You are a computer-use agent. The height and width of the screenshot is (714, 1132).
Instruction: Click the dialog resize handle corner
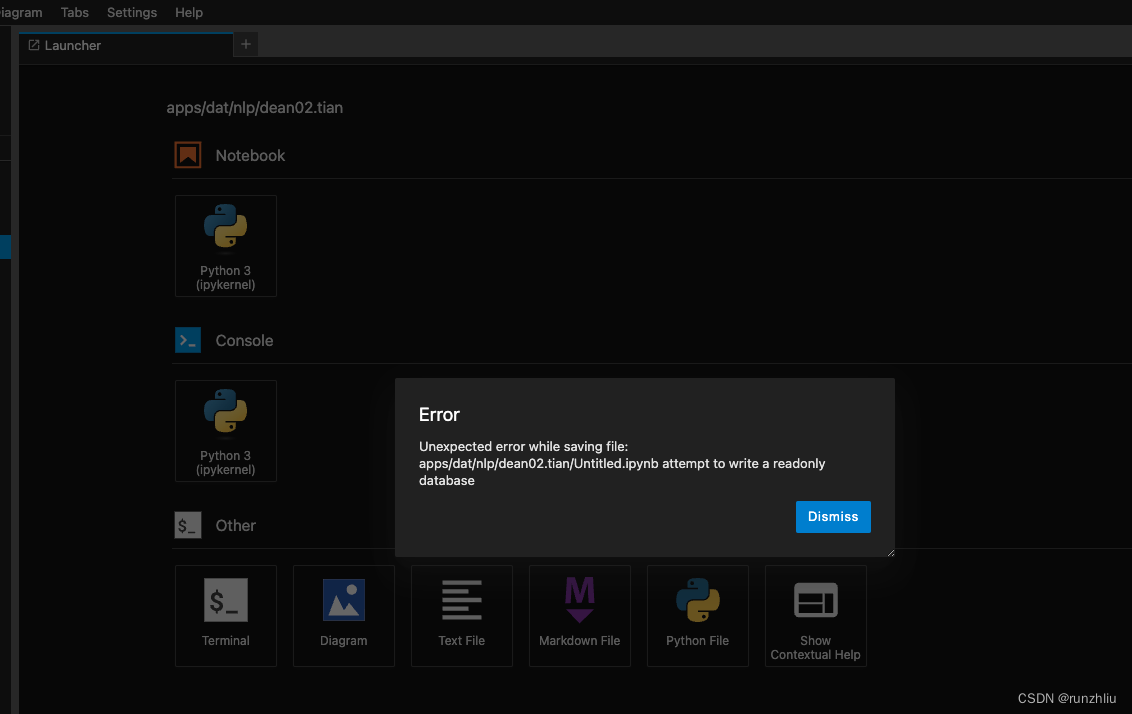tap(891, 553)
